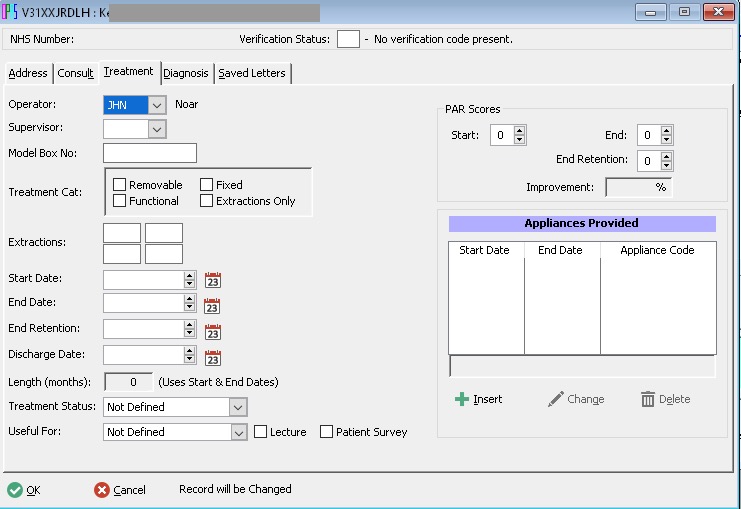The image size is (741, 509).
Task: Open the End Retention calendar picker
Action: click(212, 331)
